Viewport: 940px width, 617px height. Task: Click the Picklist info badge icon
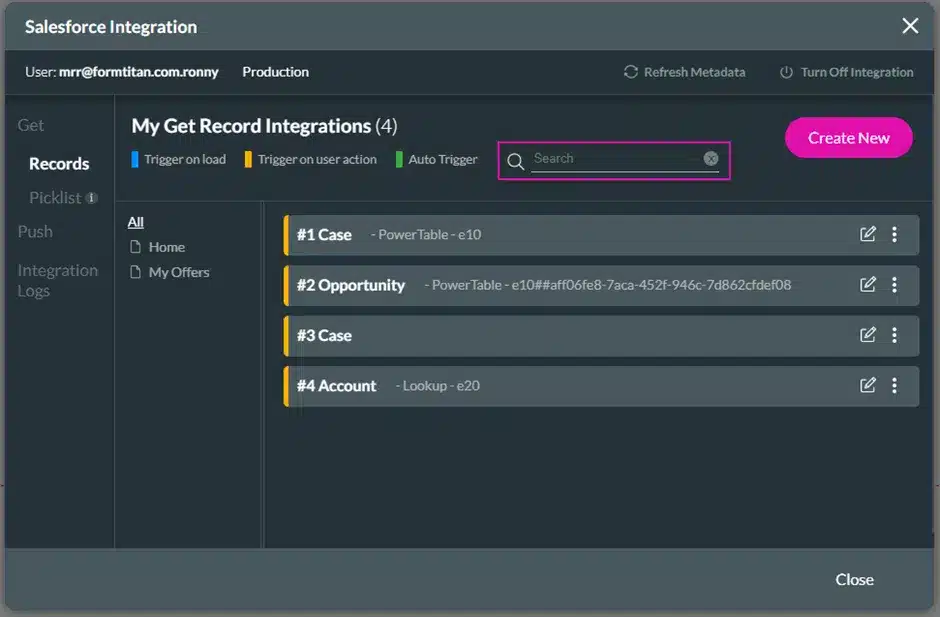click(92, 198)
